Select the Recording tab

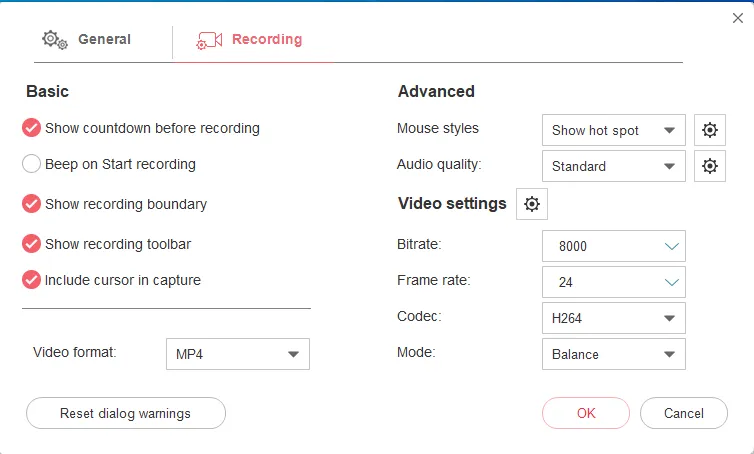tap(250, 40)
